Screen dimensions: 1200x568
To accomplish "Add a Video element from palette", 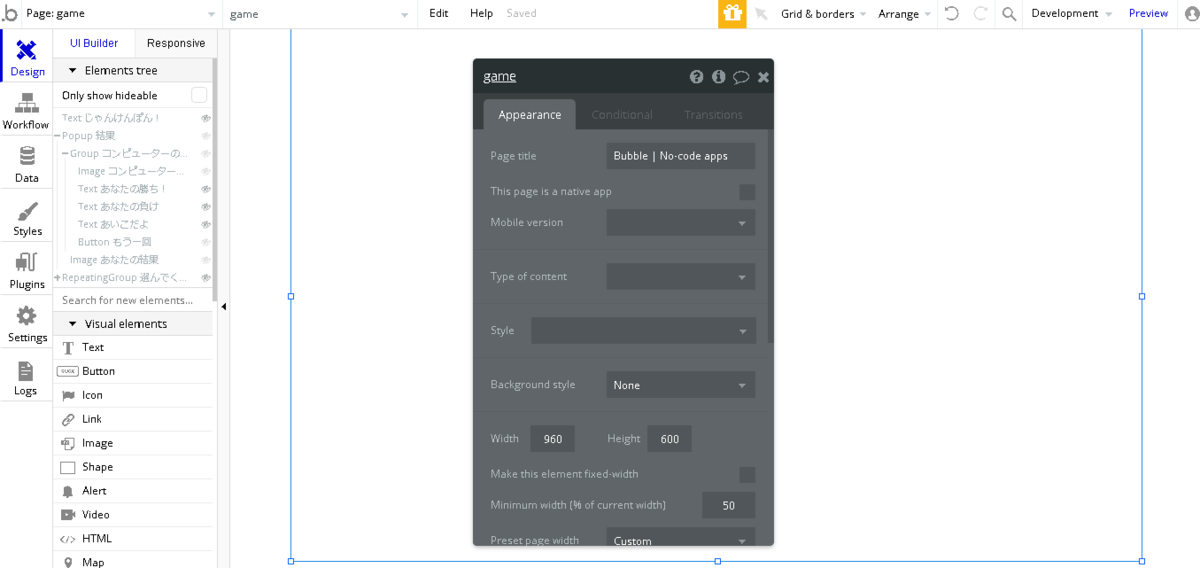I will [x=133, y=515].
